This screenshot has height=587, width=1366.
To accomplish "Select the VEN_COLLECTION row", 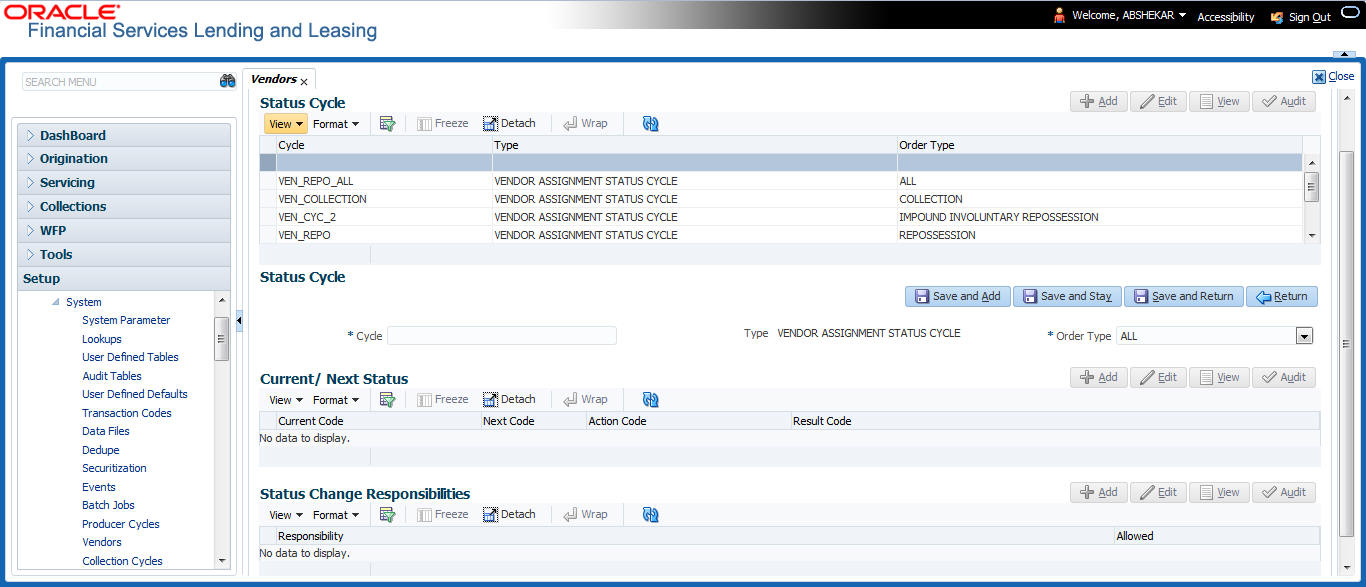I will point(780,199).
